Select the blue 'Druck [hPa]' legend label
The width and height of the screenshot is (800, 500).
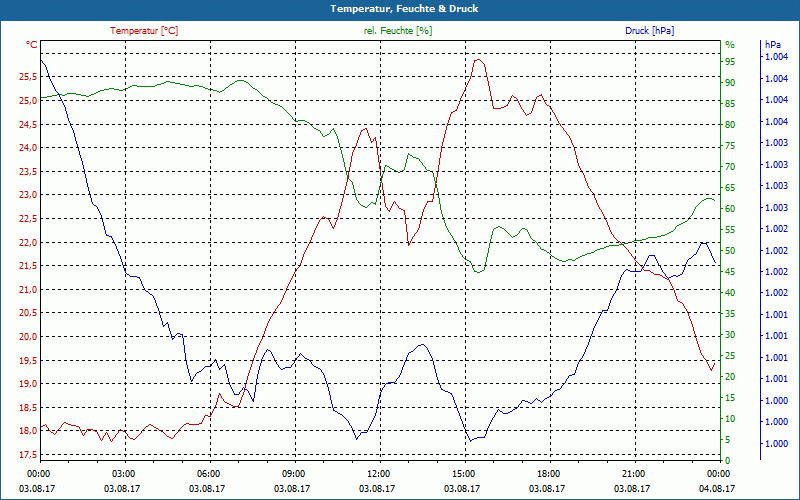649,31
